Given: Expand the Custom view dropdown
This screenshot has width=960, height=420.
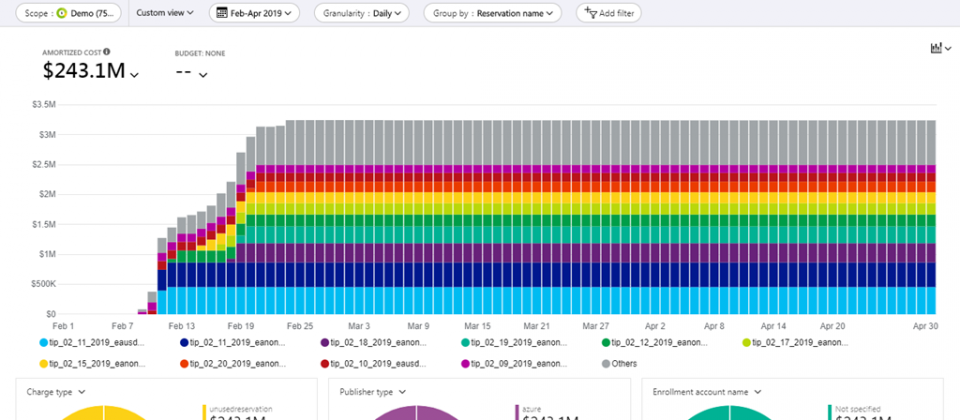Looking at the screenshot, I should click(x=165, y=13).
